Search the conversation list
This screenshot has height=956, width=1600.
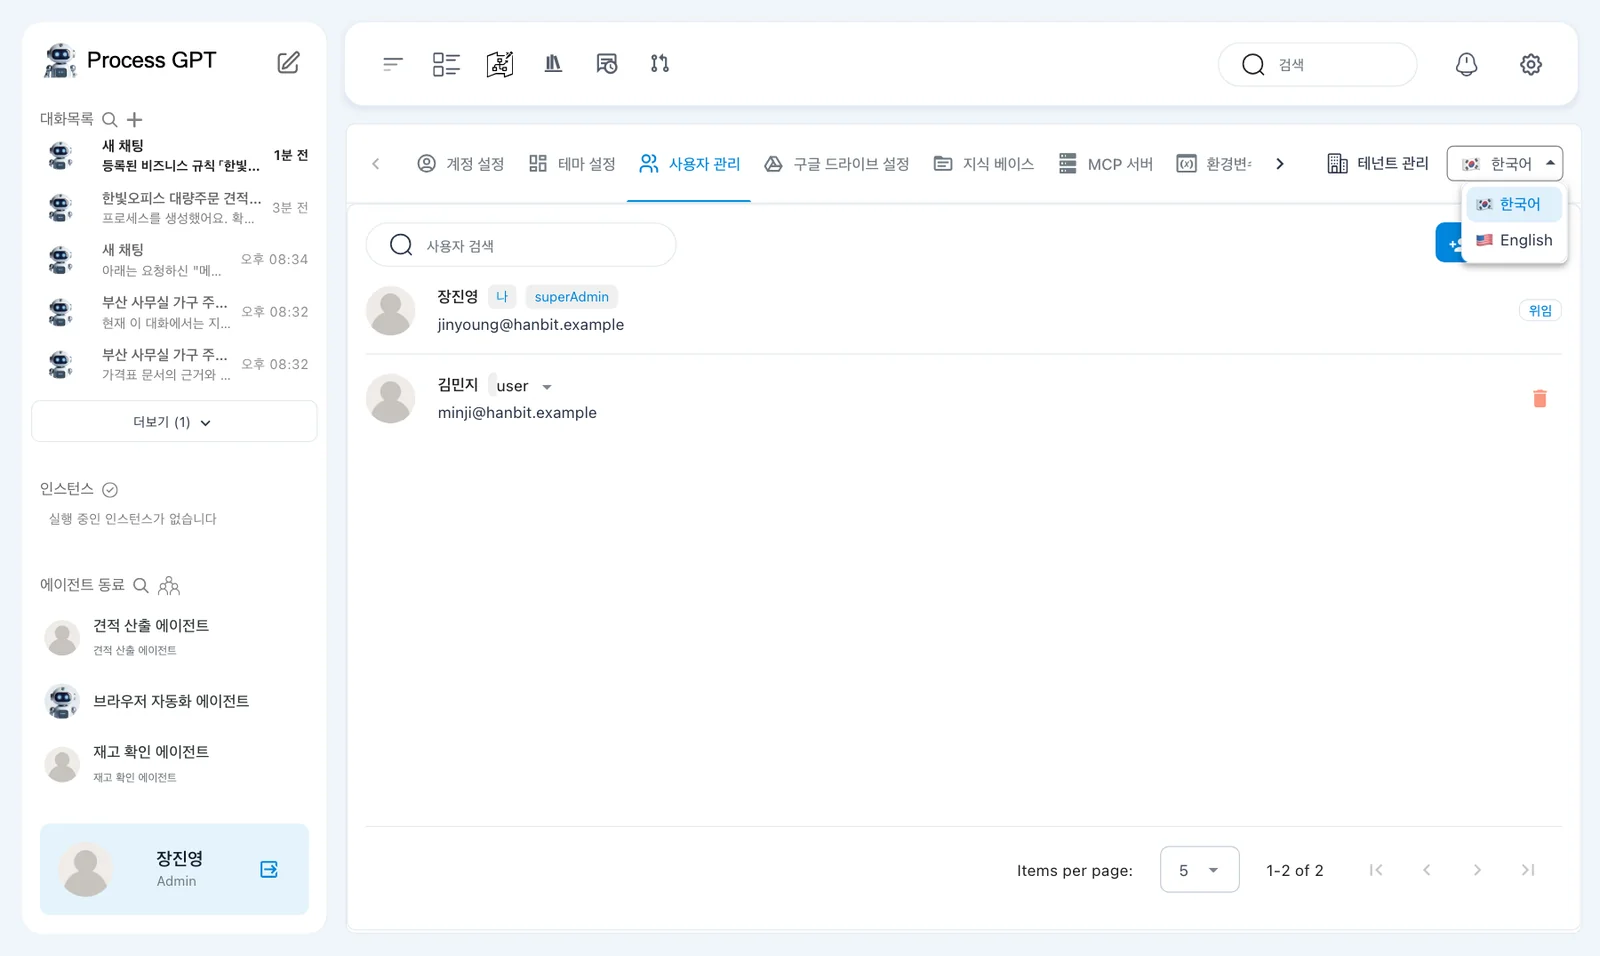[110, 120]
